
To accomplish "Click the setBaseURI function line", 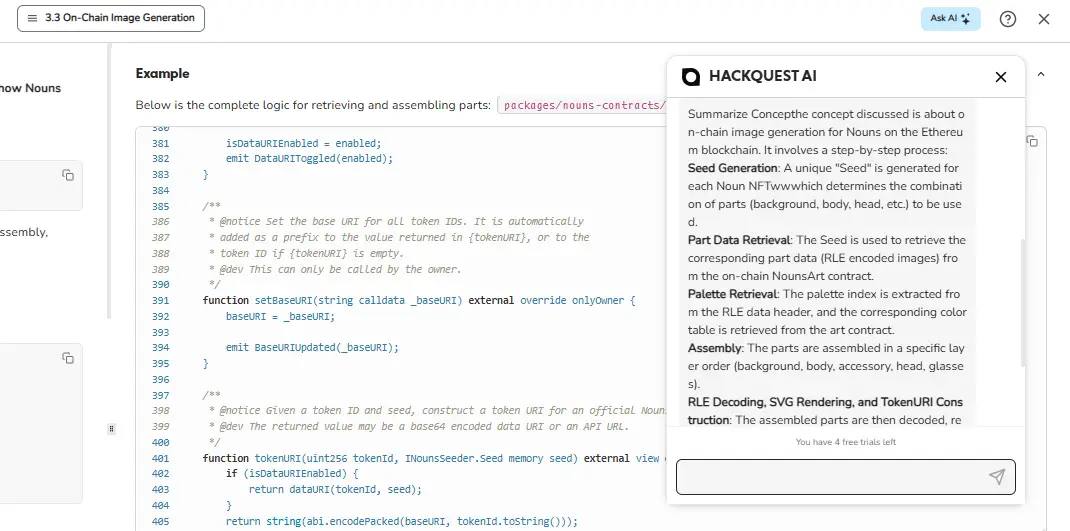I will (418, 300).
